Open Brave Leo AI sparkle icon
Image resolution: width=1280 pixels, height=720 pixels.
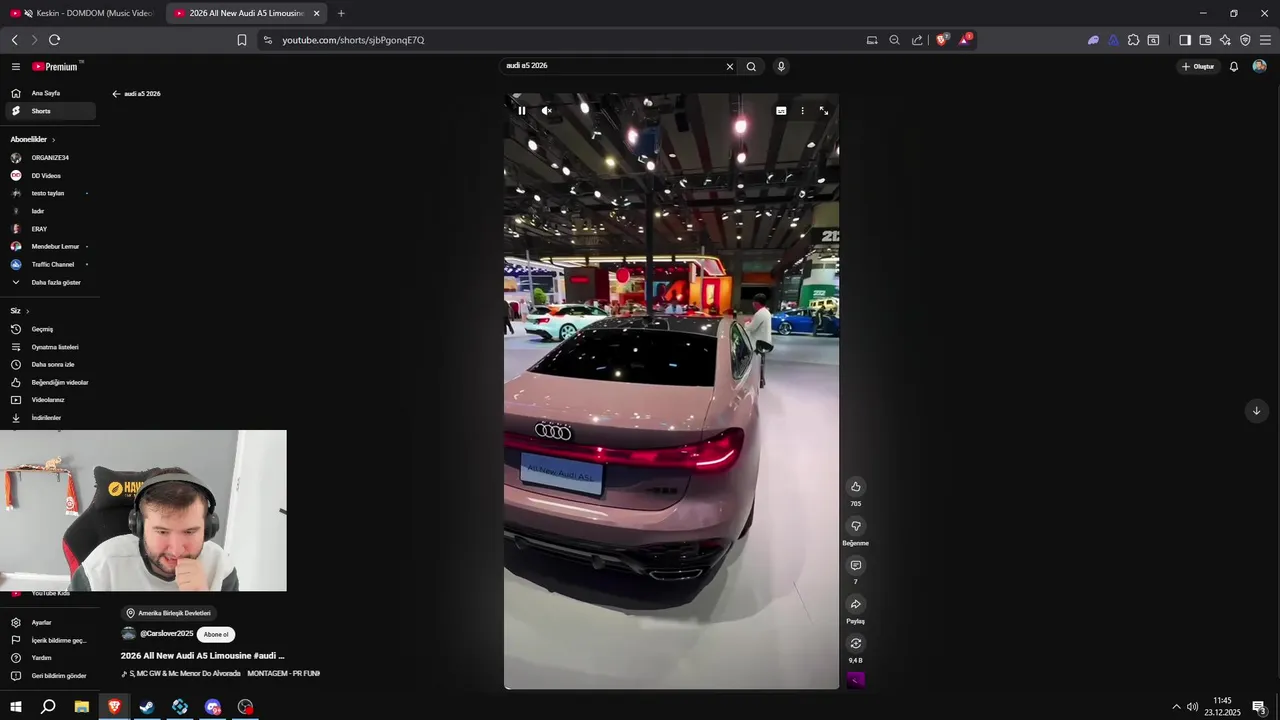point(1225,40)
